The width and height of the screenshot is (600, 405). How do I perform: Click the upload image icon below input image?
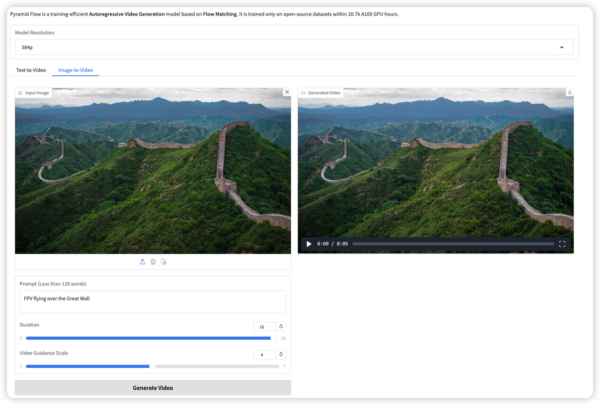coord(142,261)
